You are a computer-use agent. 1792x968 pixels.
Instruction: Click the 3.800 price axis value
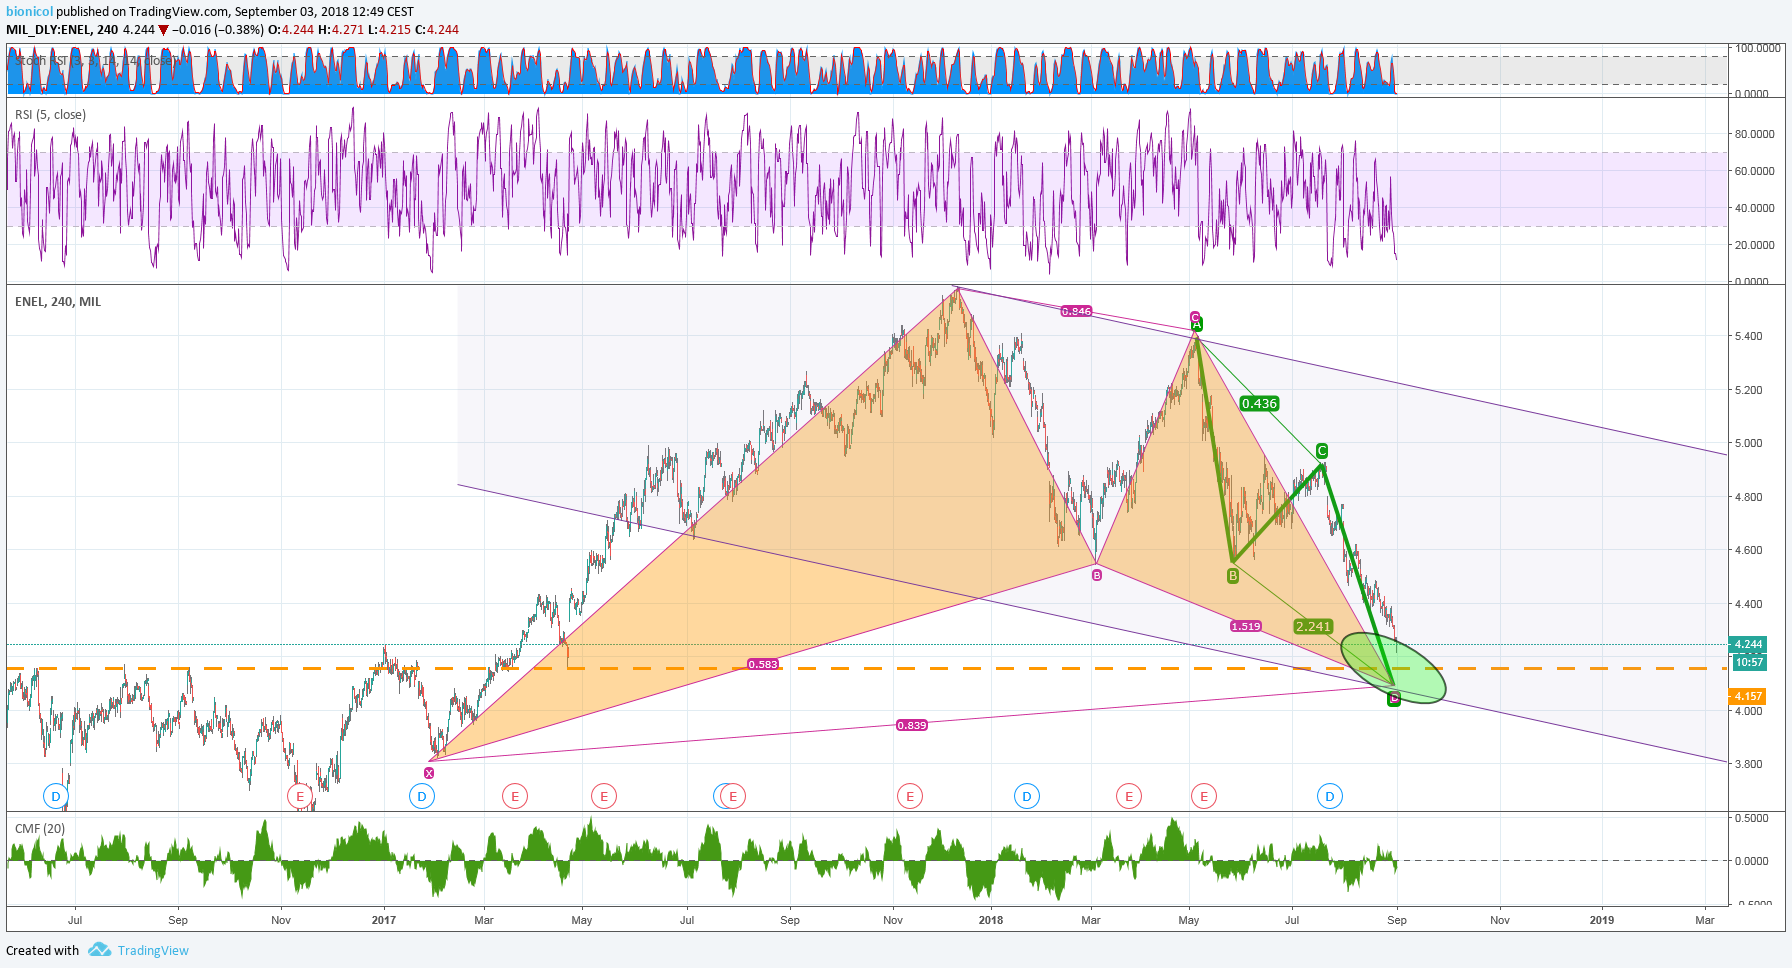[x=1749, y=764]
